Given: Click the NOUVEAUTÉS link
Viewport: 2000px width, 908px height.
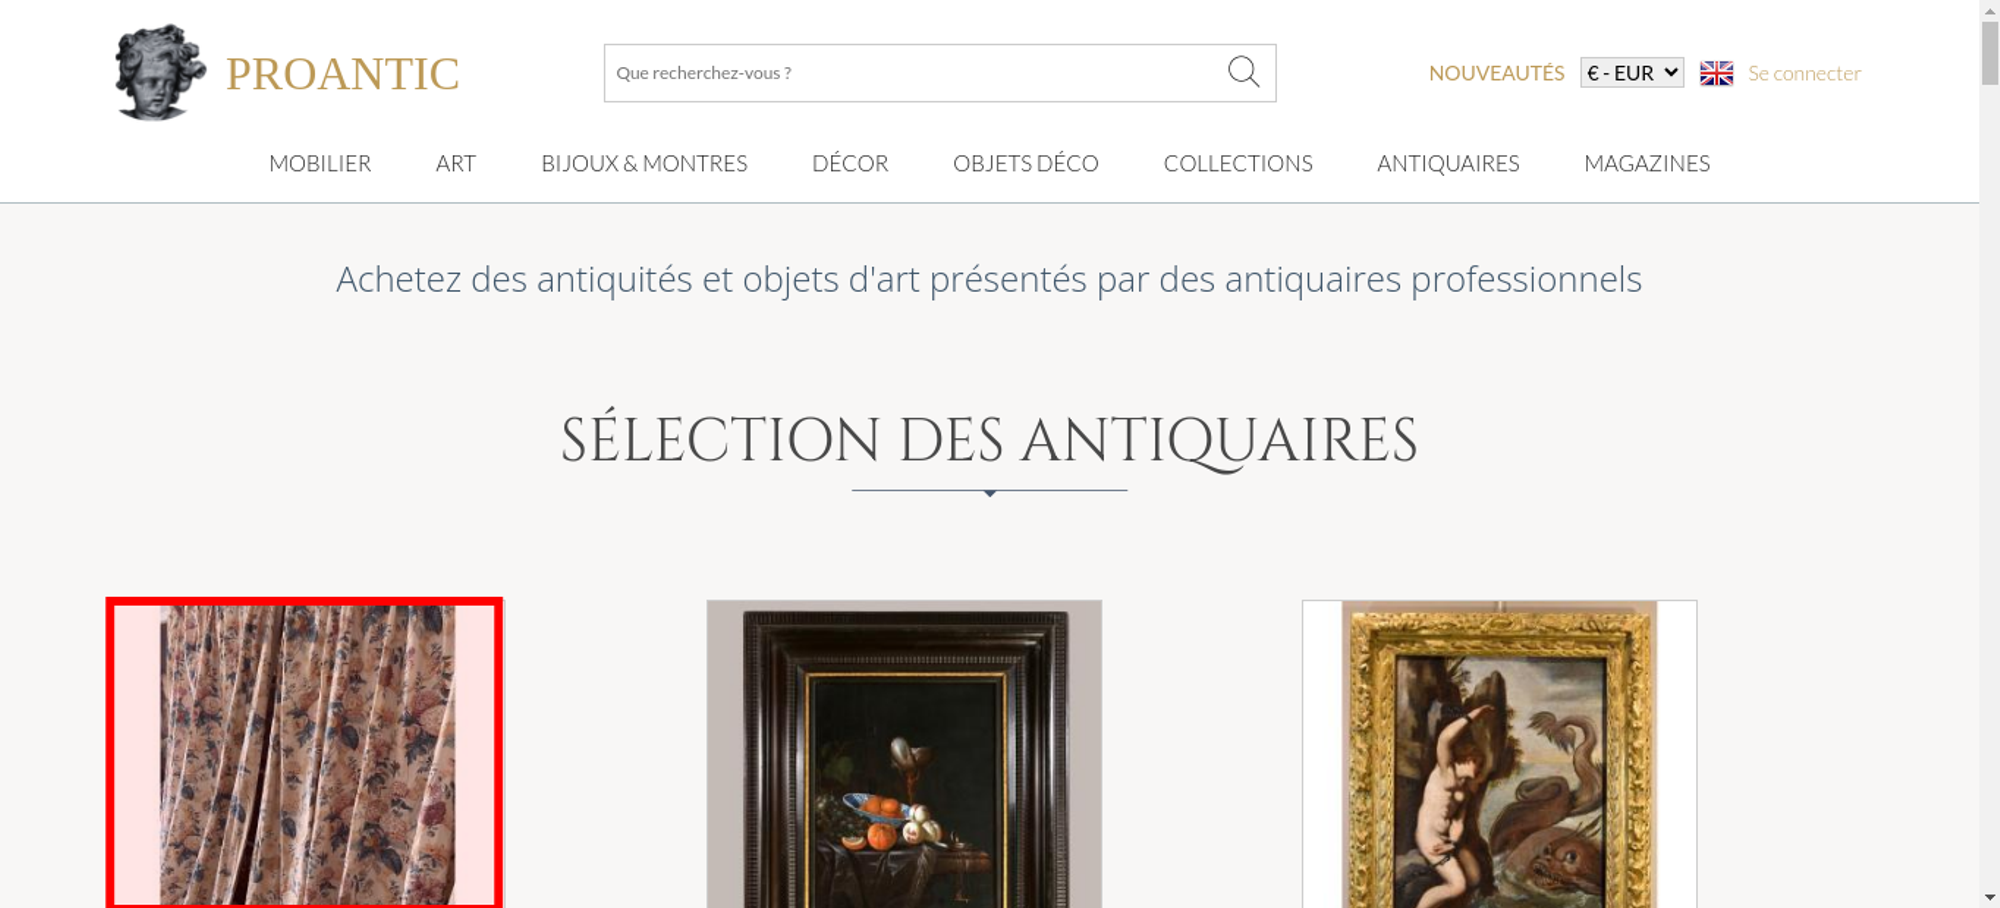Looking at the screenshot, I should tap(1496, 73).
